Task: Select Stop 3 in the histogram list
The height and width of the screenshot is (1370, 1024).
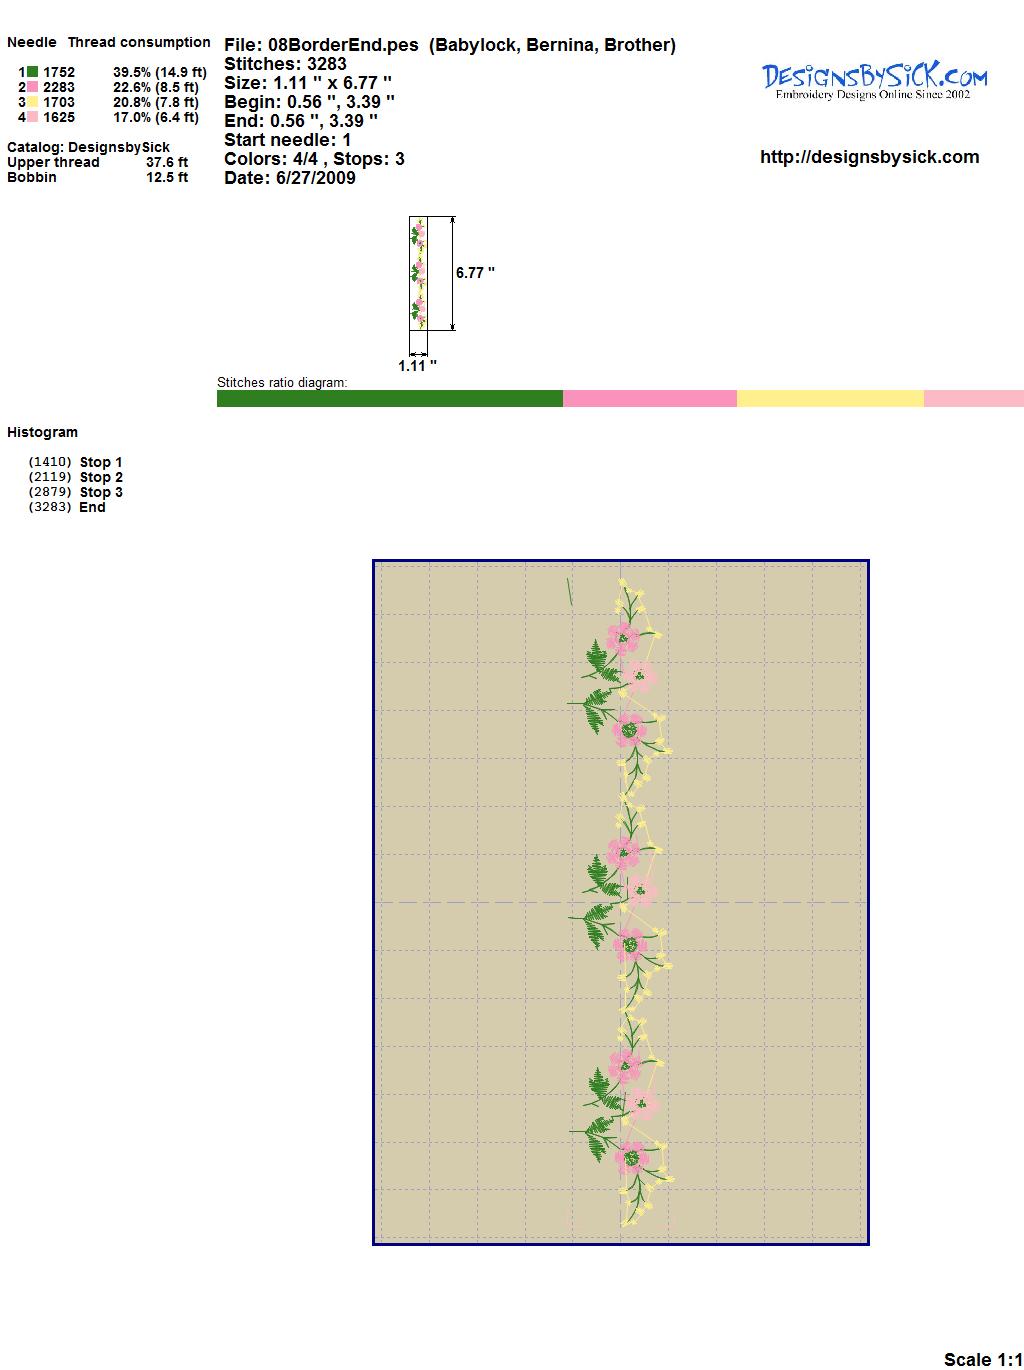Action: coord(101,492)
